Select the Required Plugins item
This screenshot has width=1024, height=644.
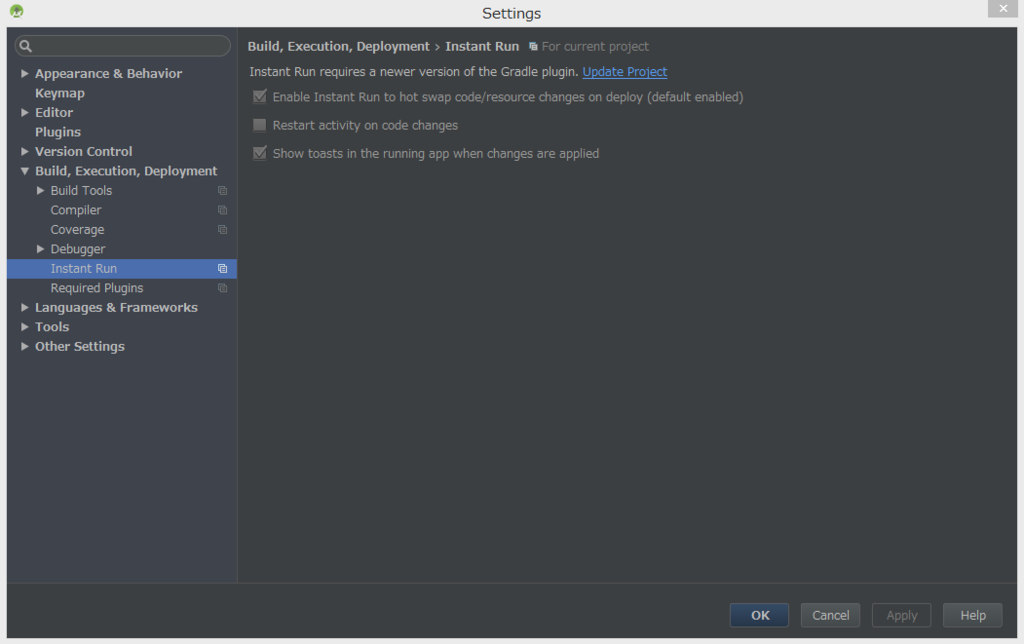coord(97,288)
